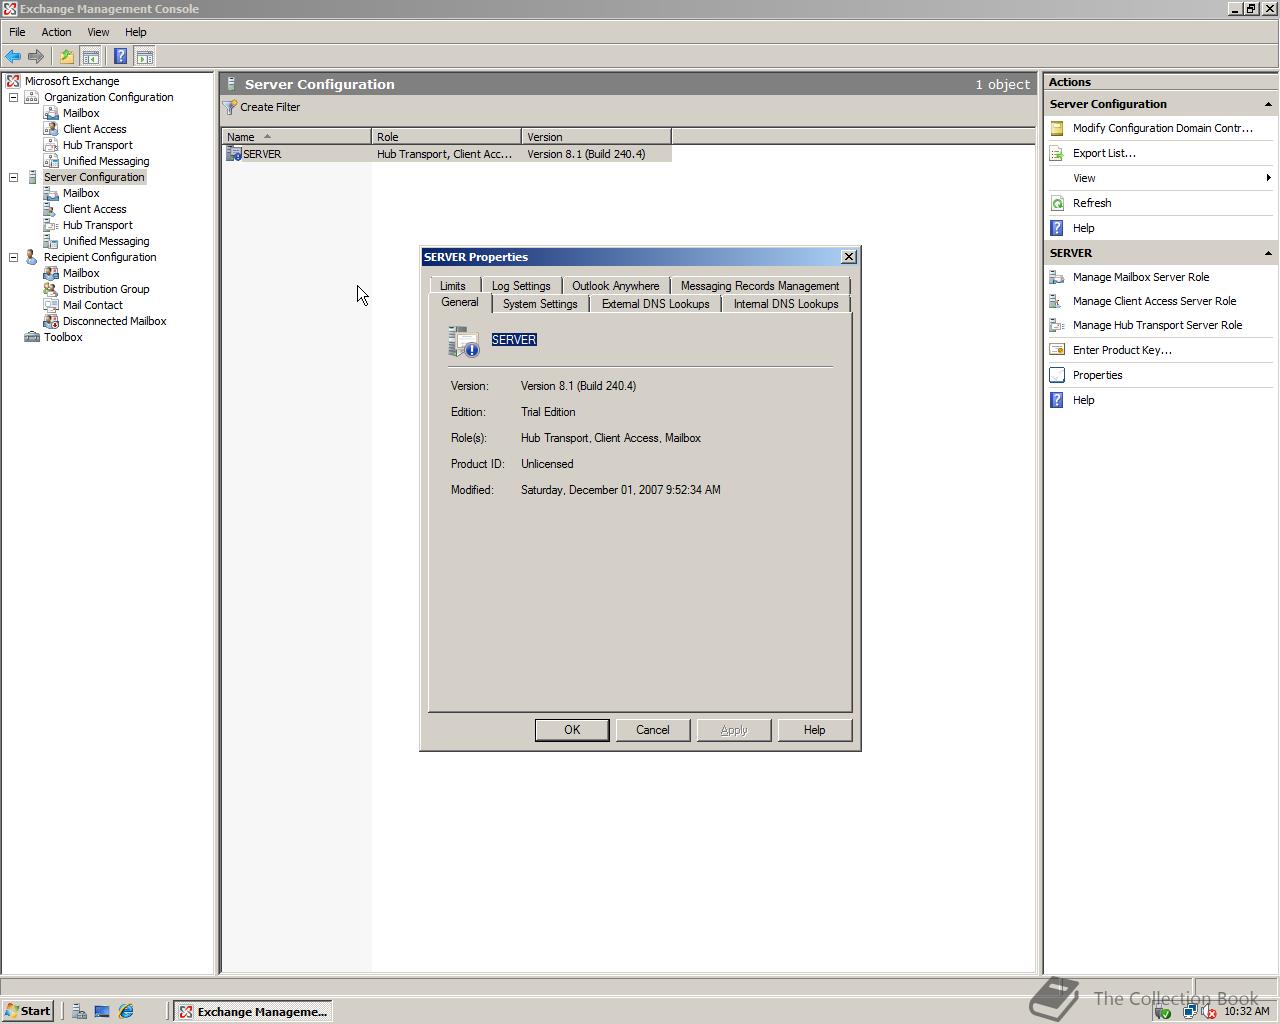Click Properties in the SERVER actions

click(1097, 375)
